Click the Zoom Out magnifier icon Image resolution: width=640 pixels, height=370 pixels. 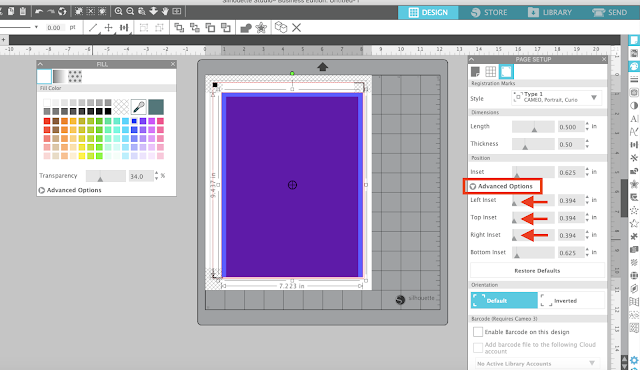pyautogui.click(x=130, y=11)
